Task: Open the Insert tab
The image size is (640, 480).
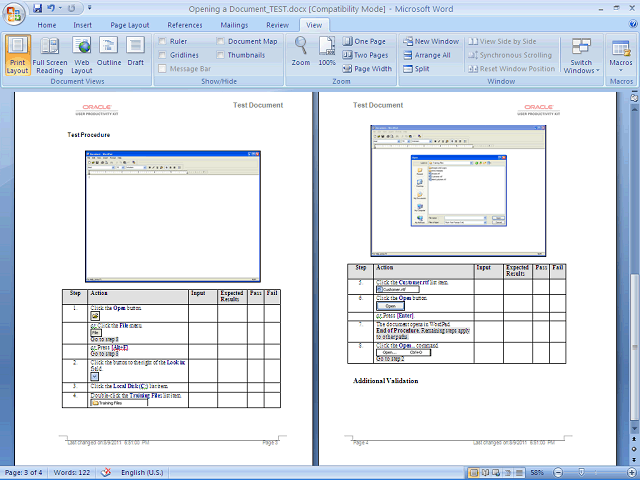Action: point(82,25)
